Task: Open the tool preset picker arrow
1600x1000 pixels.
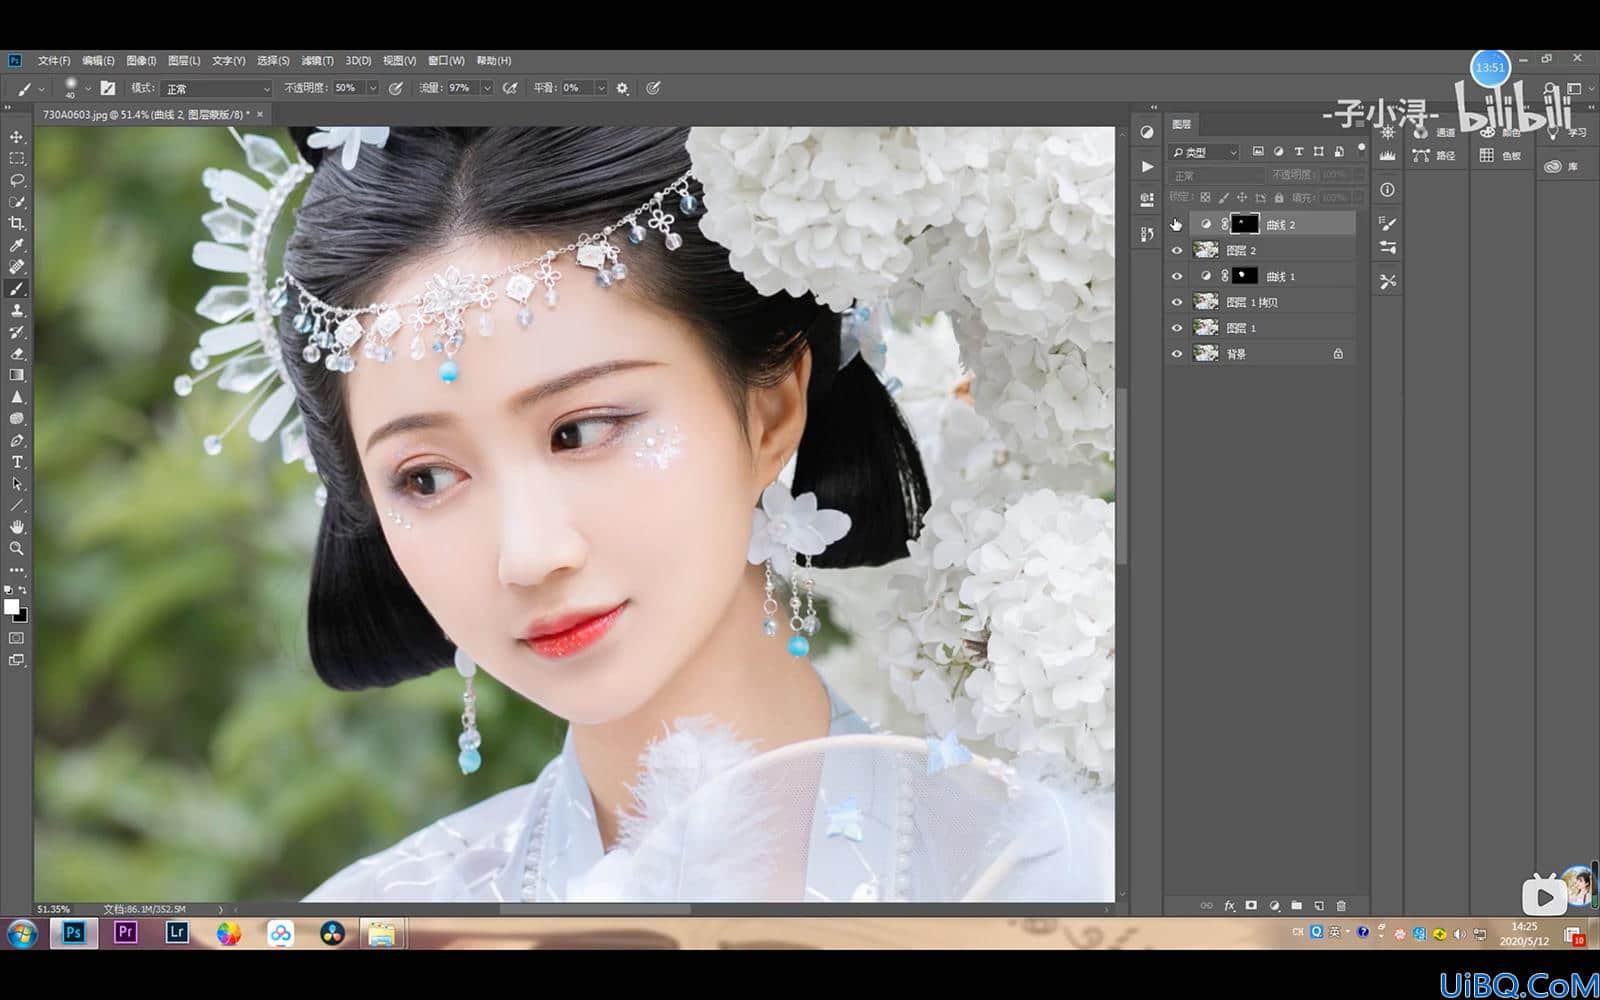Action: coord(42,89)
